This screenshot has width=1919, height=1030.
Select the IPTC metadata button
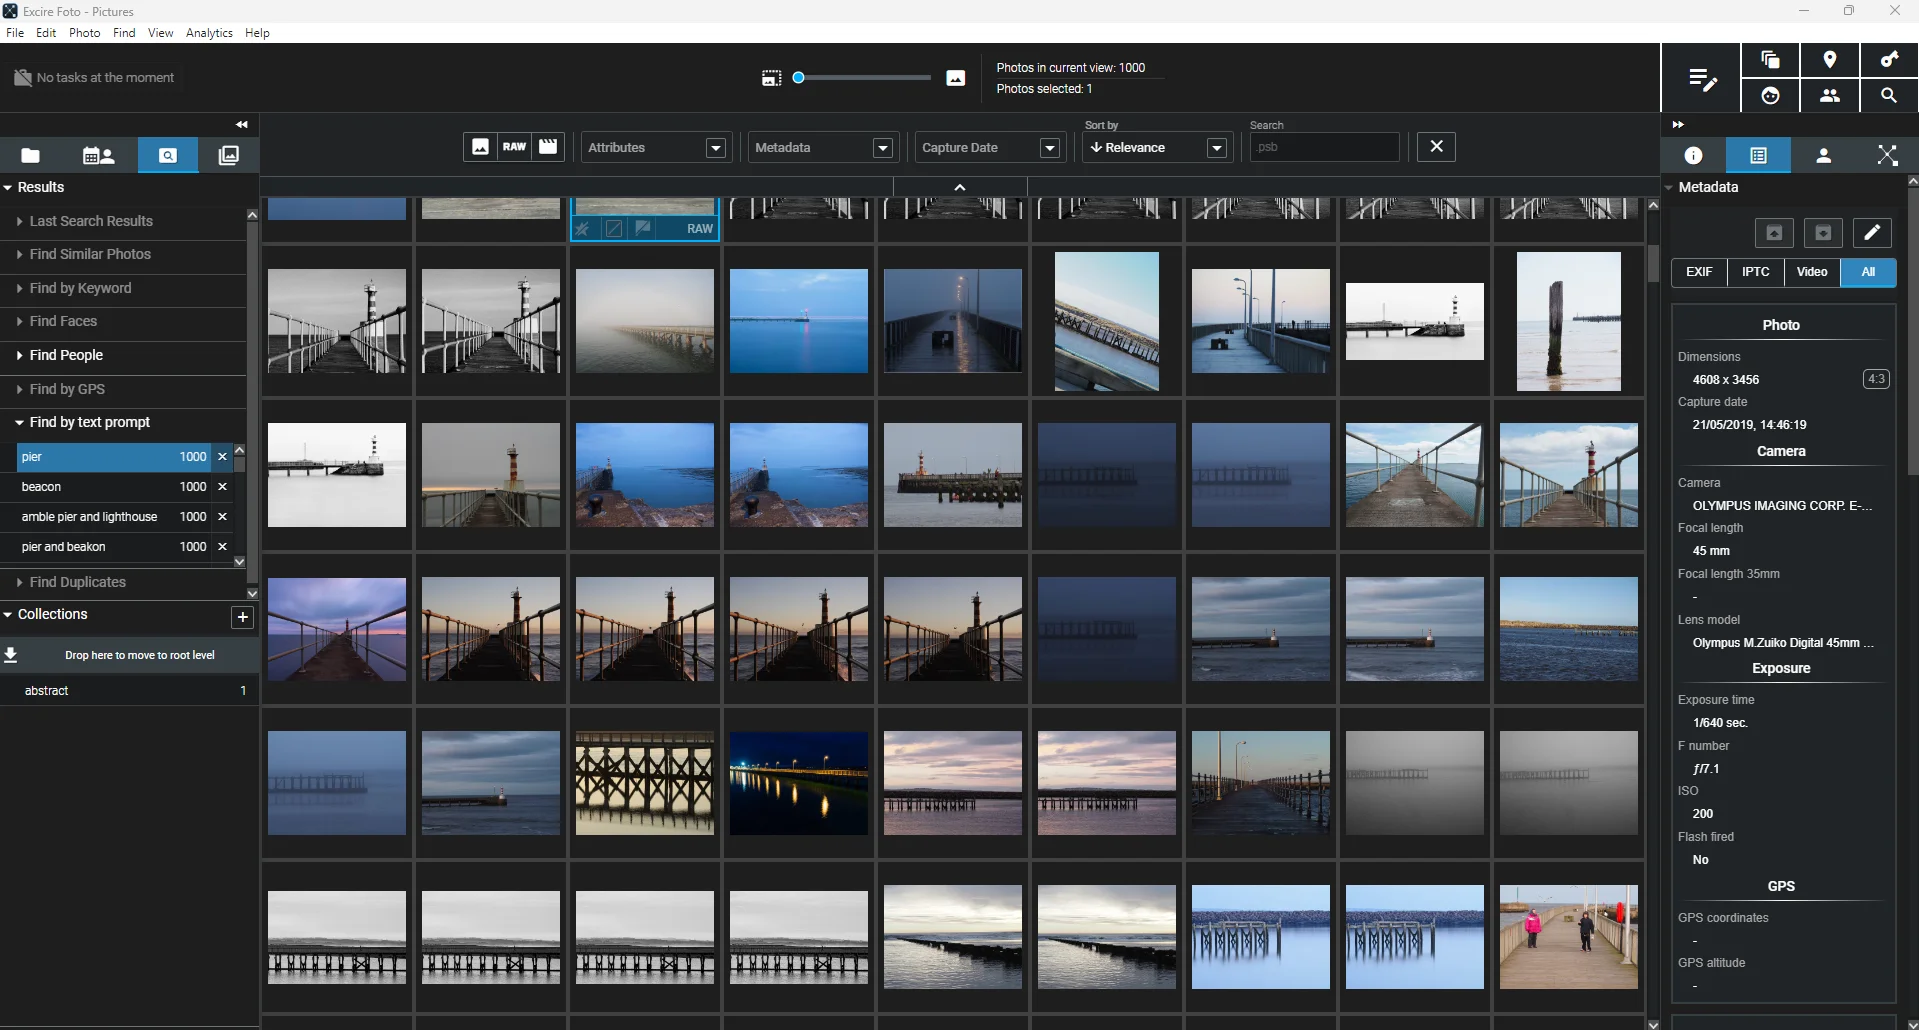click(1755, 272)
